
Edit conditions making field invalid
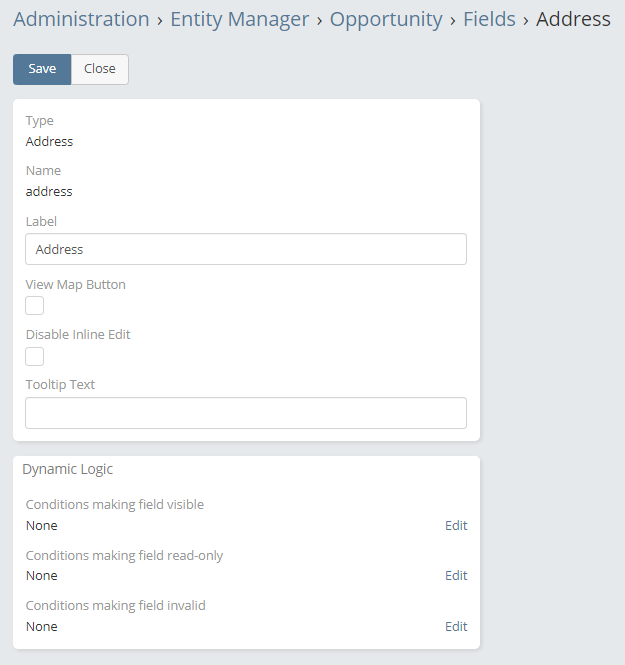456,627
